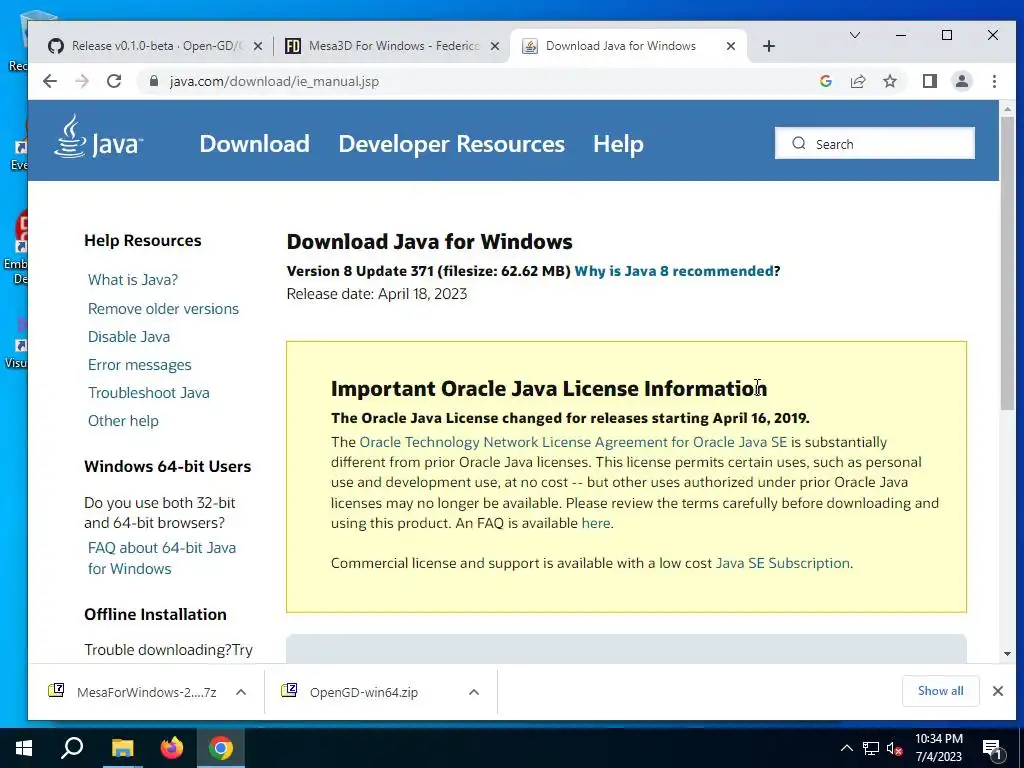Screen dimensions: 1024x768
Task: View site information padlock icon
Action: point(154,81)
